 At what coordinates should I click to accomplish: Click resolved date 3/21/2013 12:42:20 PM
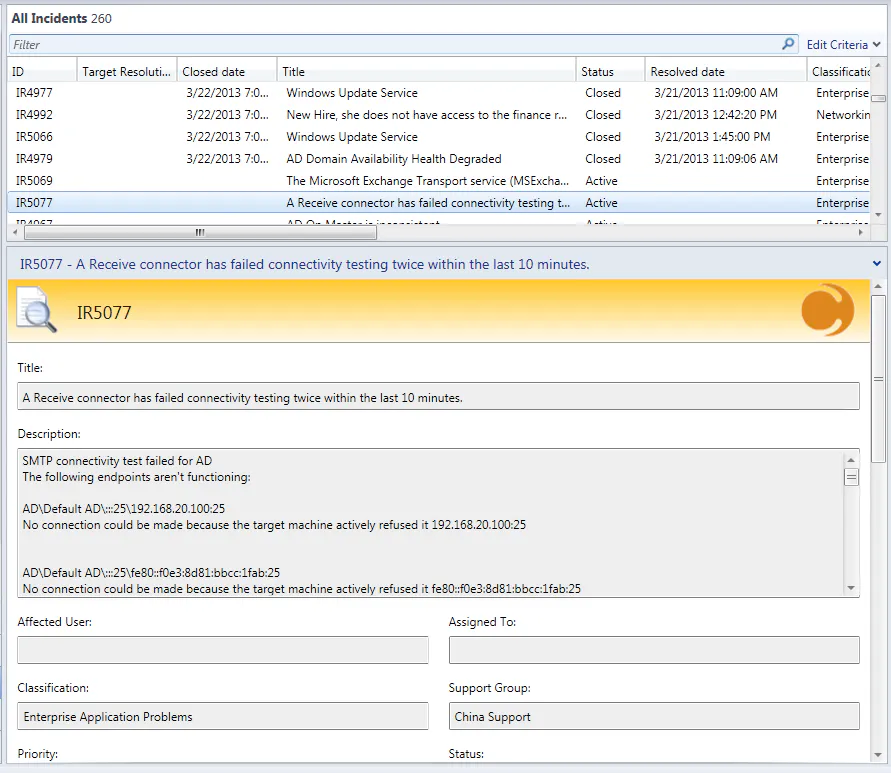click(715, 115)
